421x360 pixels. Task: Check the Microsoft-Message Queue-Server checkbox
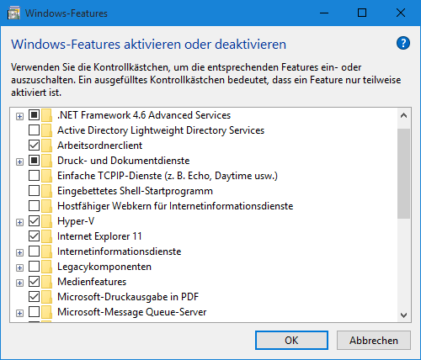34,312
